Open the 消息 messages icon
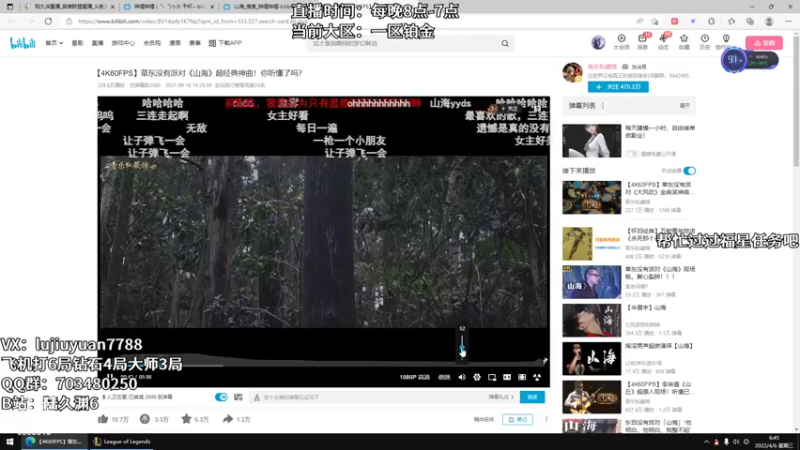 642,42
